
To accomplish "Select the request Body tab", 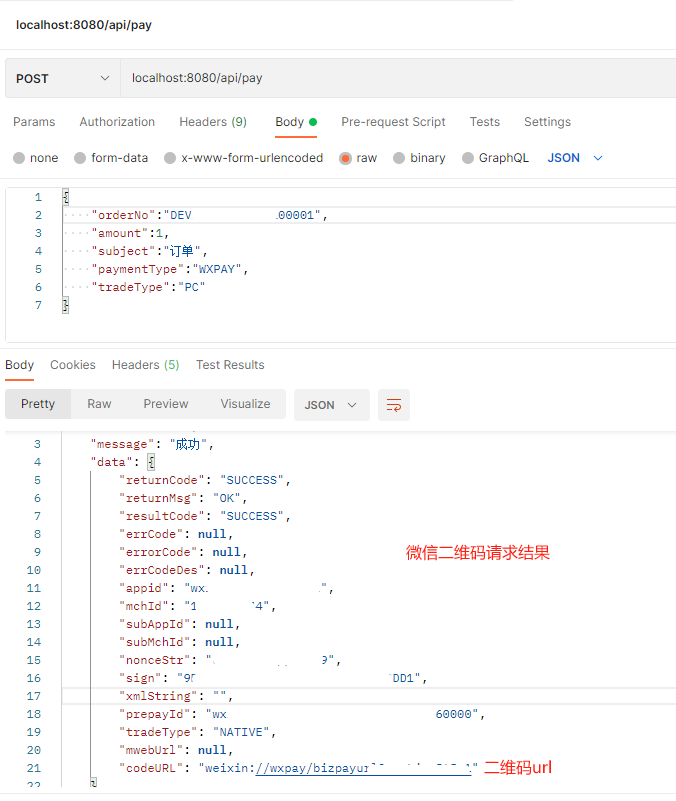I will [296, 122].
